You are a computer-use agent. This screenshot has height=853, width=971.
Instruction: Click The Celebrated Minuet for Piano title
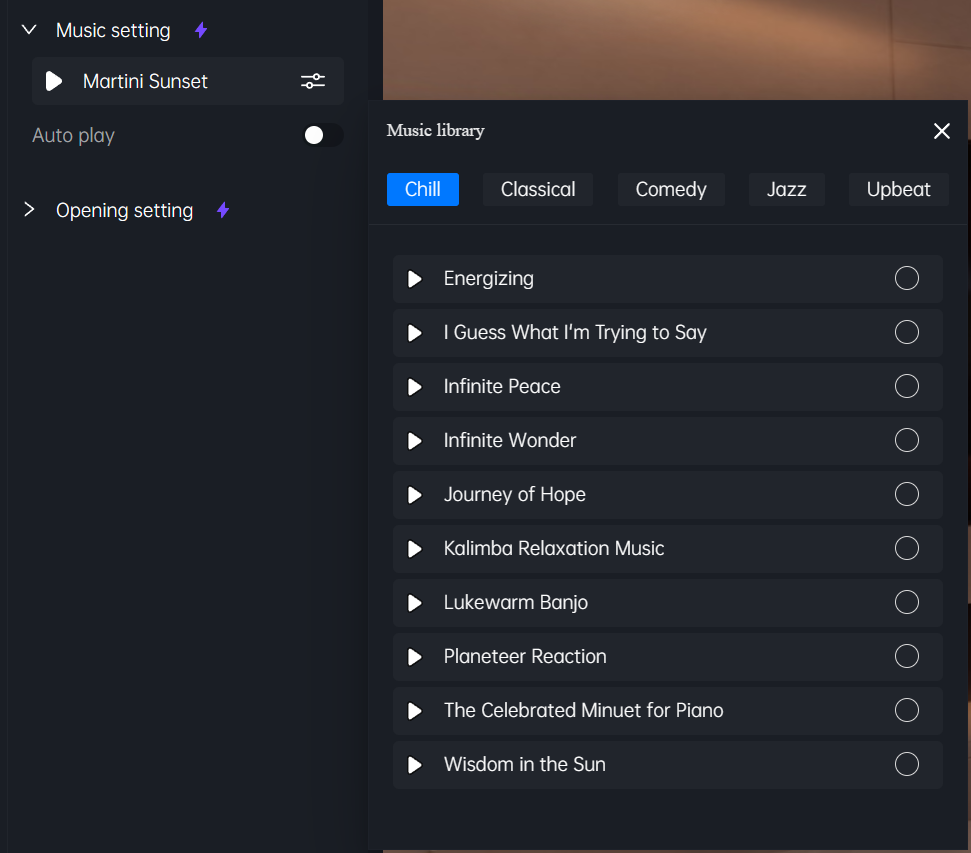[583, 710]
